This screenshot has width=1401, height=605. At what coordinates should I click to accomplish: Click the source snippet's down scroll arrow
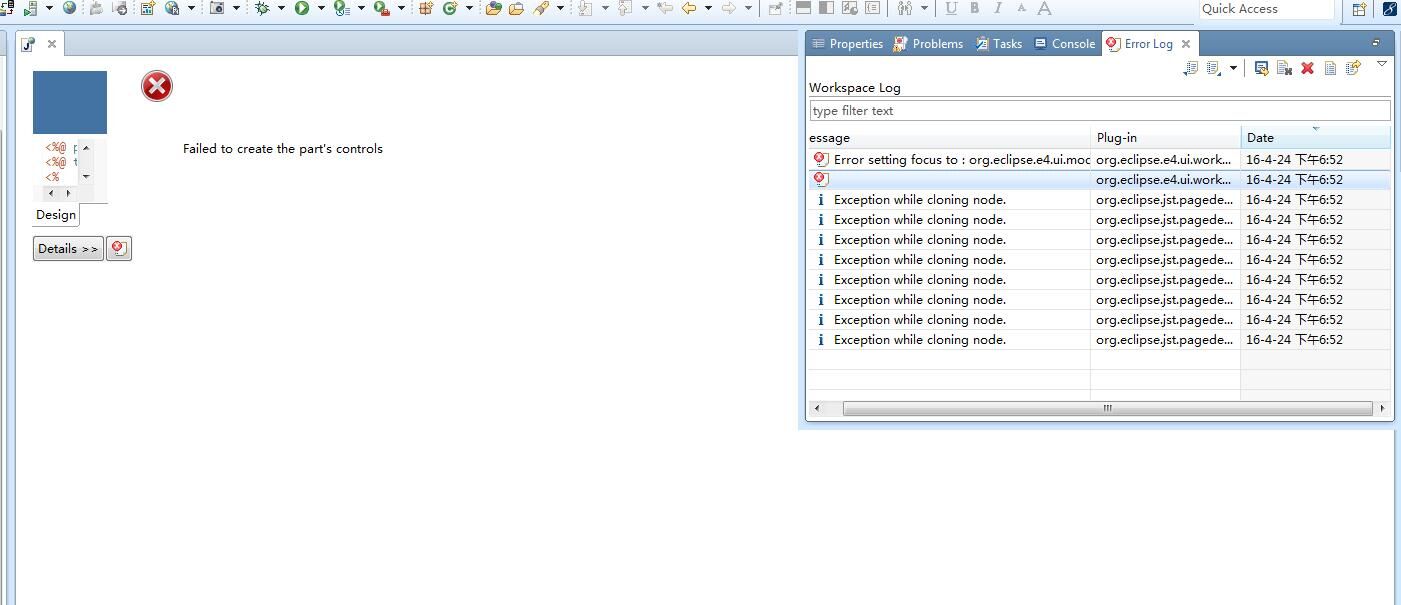point(86,177)
